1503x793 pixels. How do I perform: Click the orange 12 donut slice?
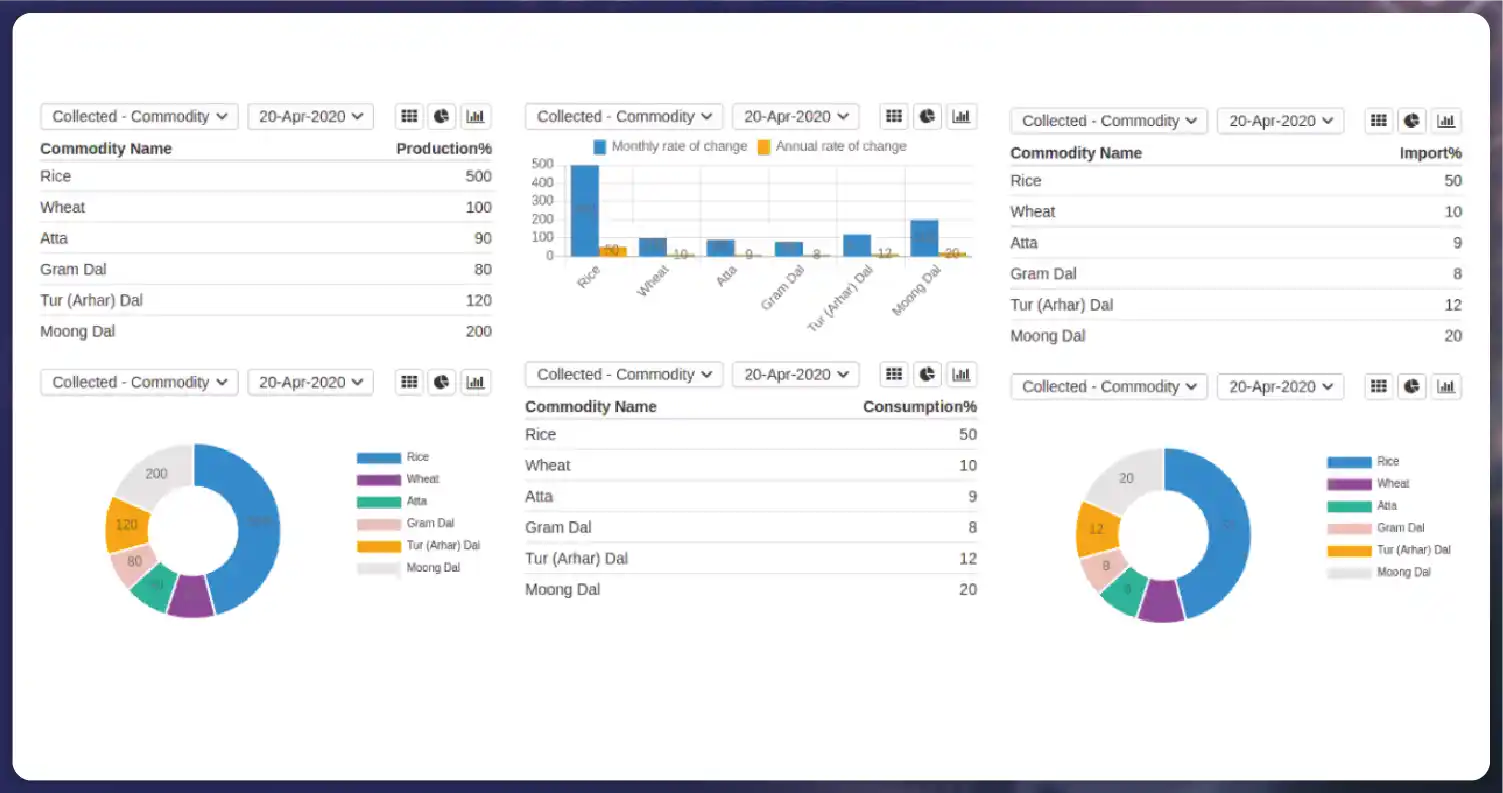click(1096, 528)
